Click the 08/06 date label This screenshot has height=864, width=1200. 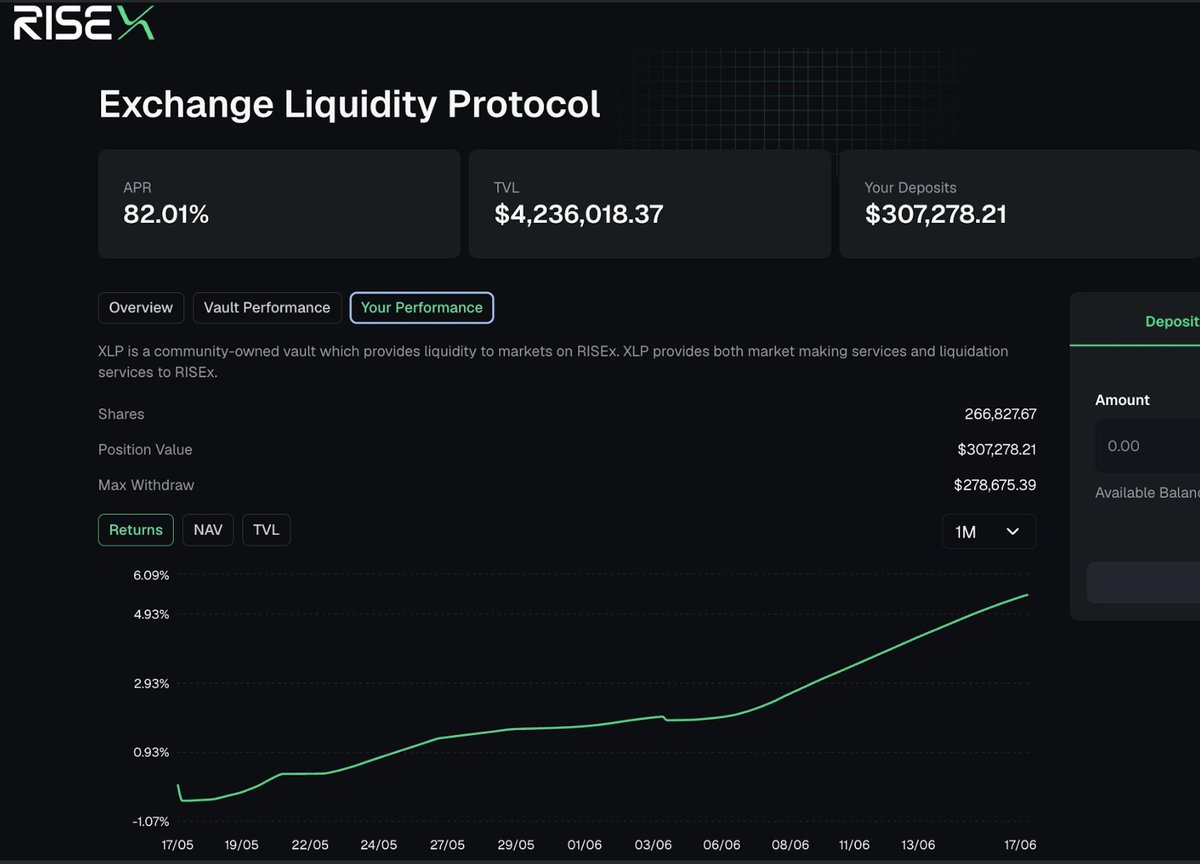[790, 845]
